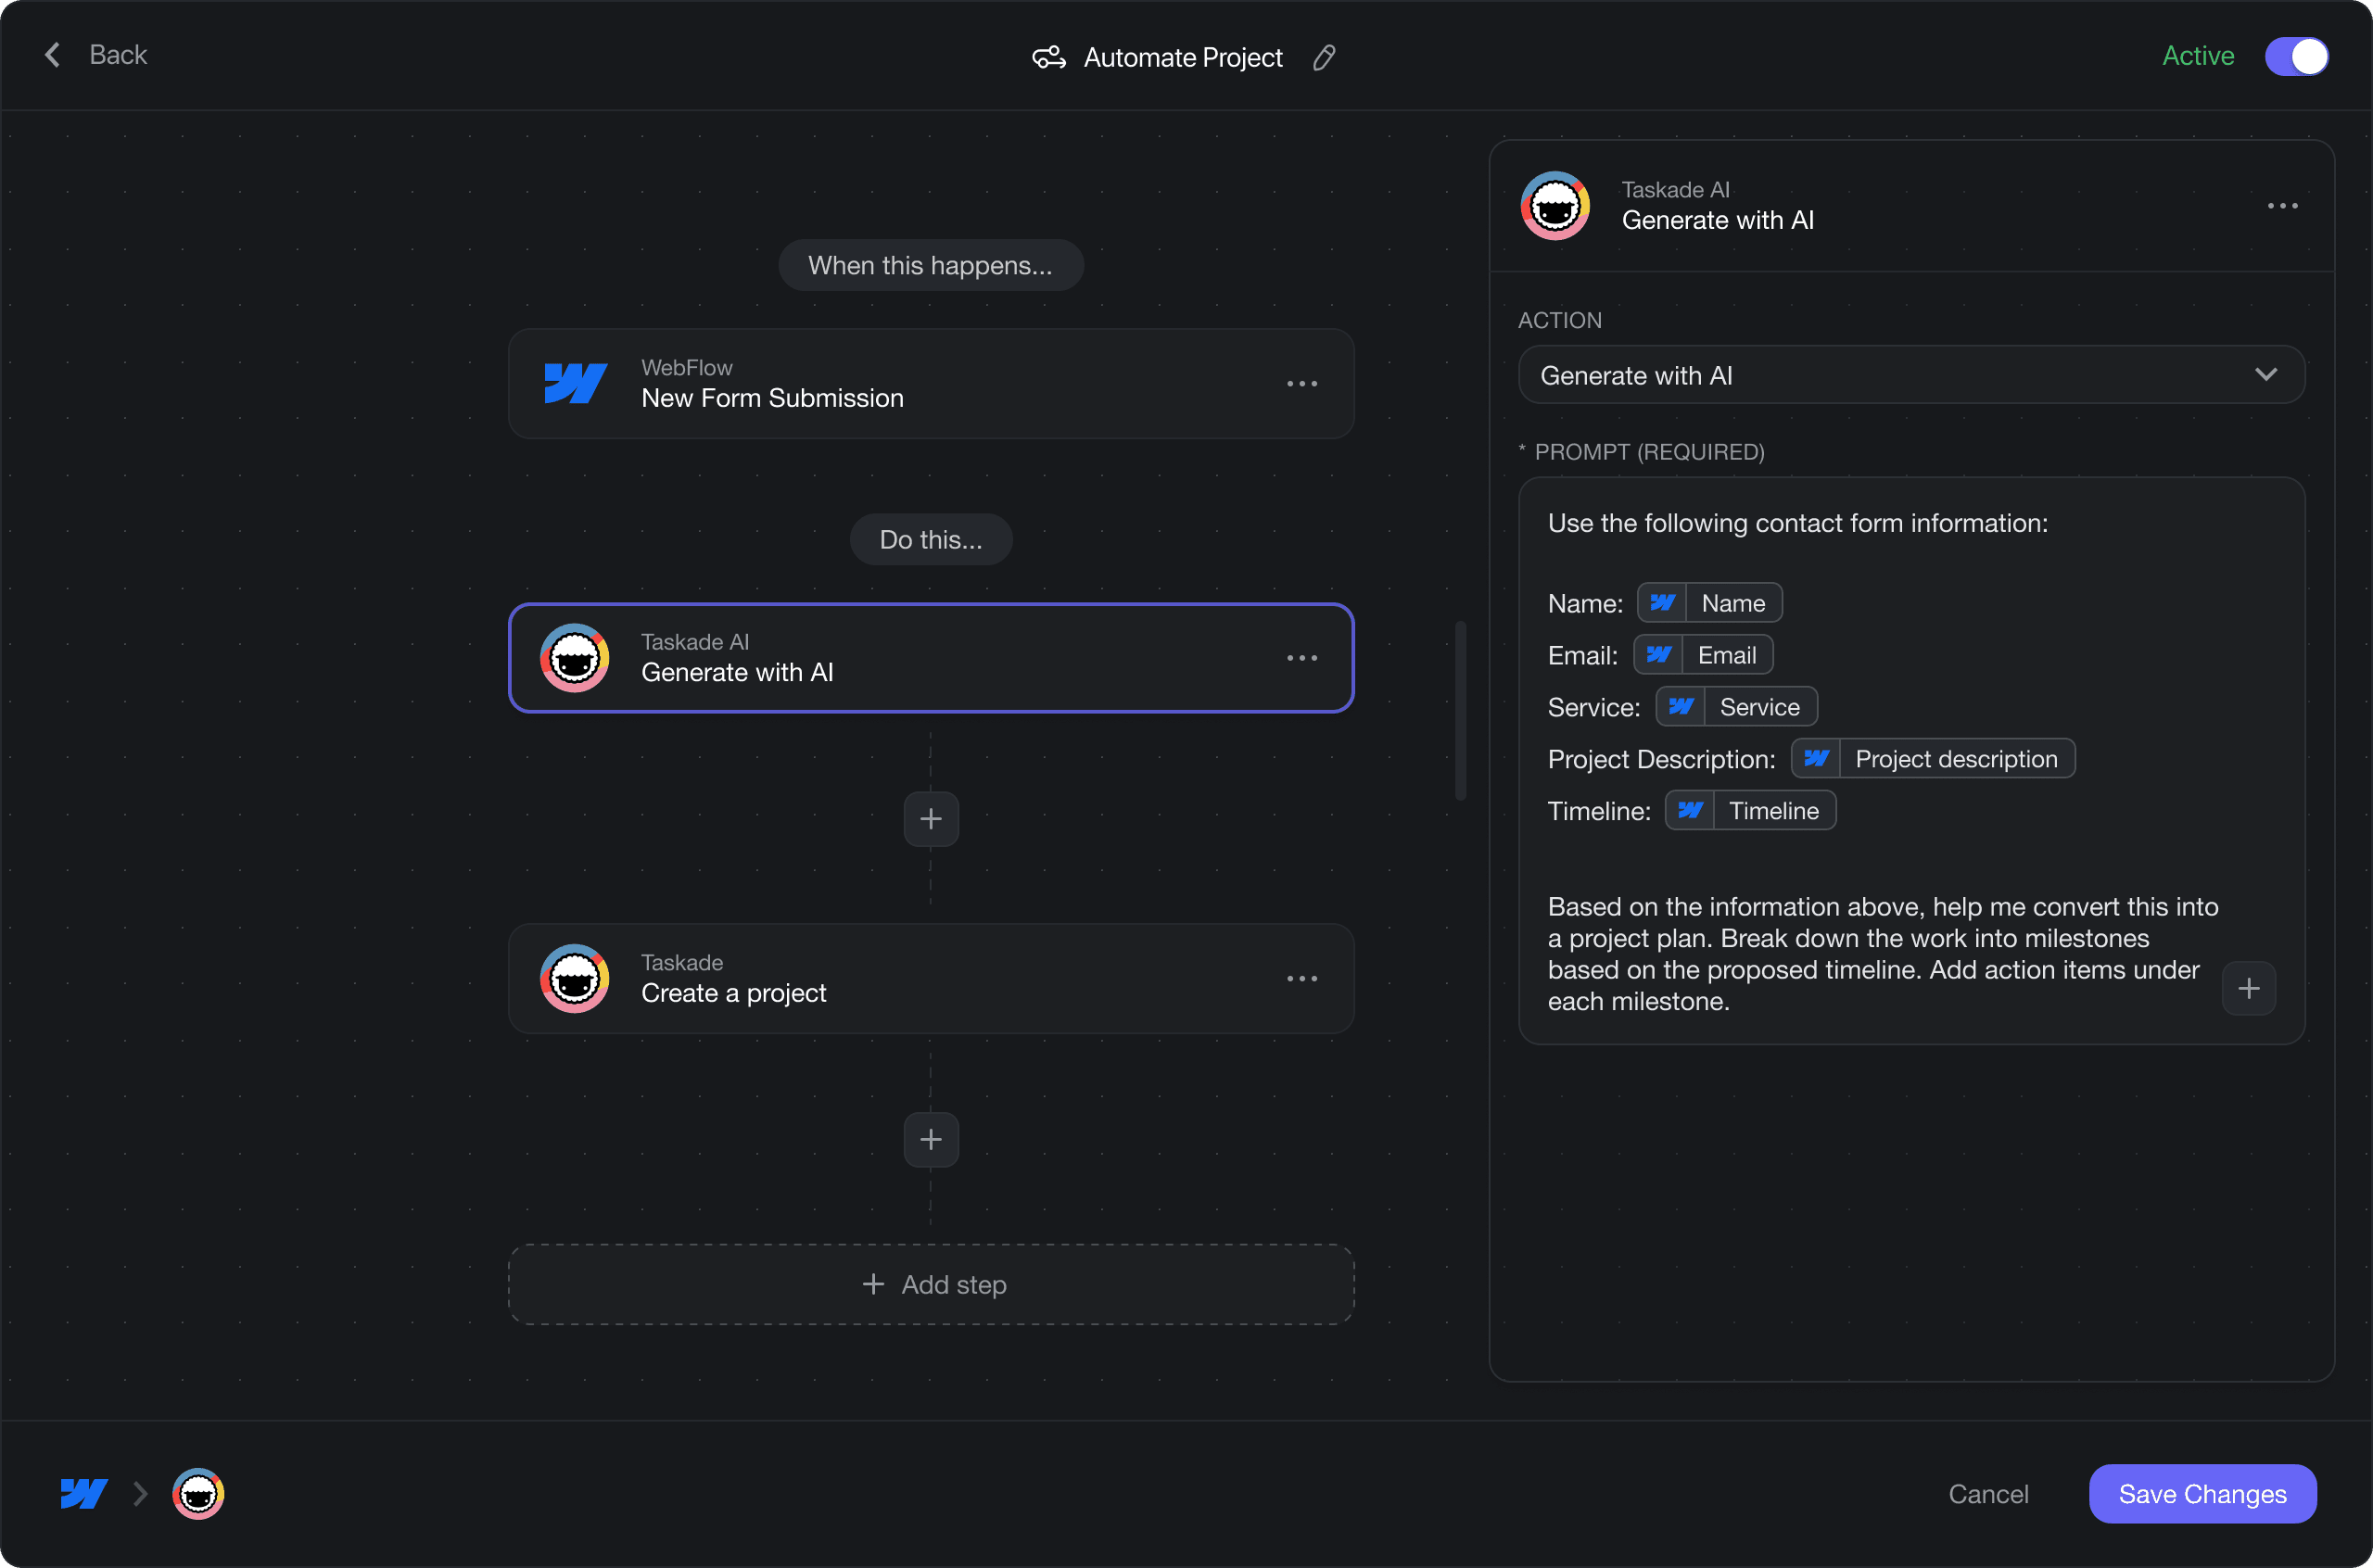Open WebFlow trigger three-dot menu
2373x1568 pixels.
1301,384
